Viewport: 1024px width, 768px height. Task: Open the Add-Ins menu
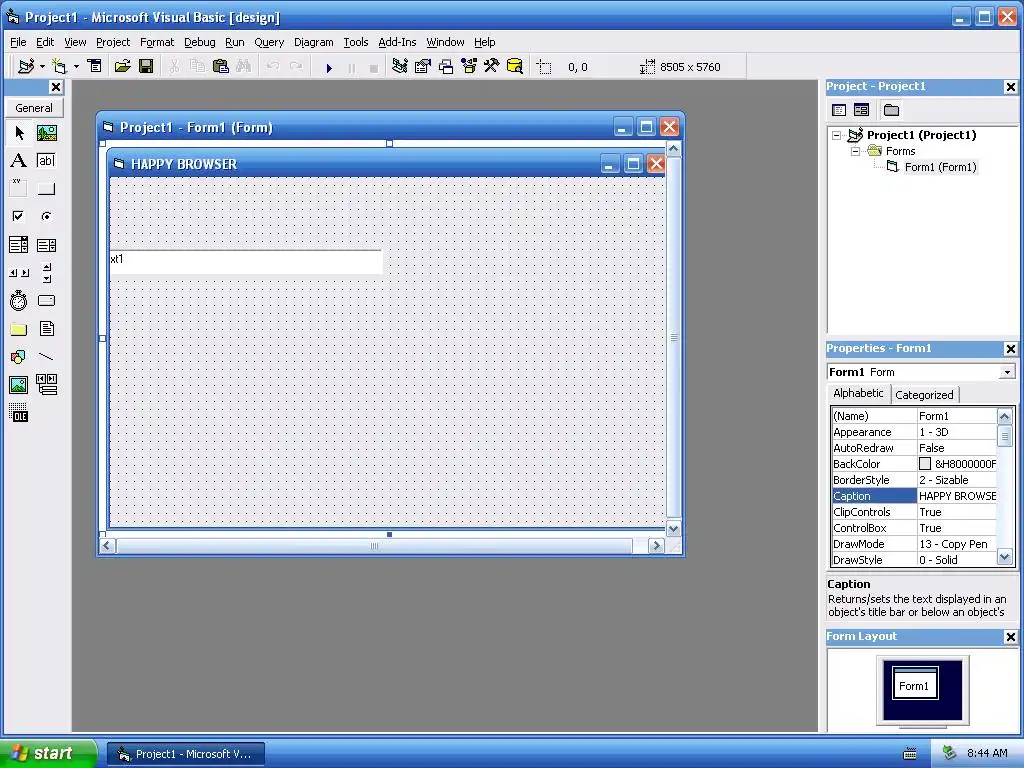coord(397,42)
